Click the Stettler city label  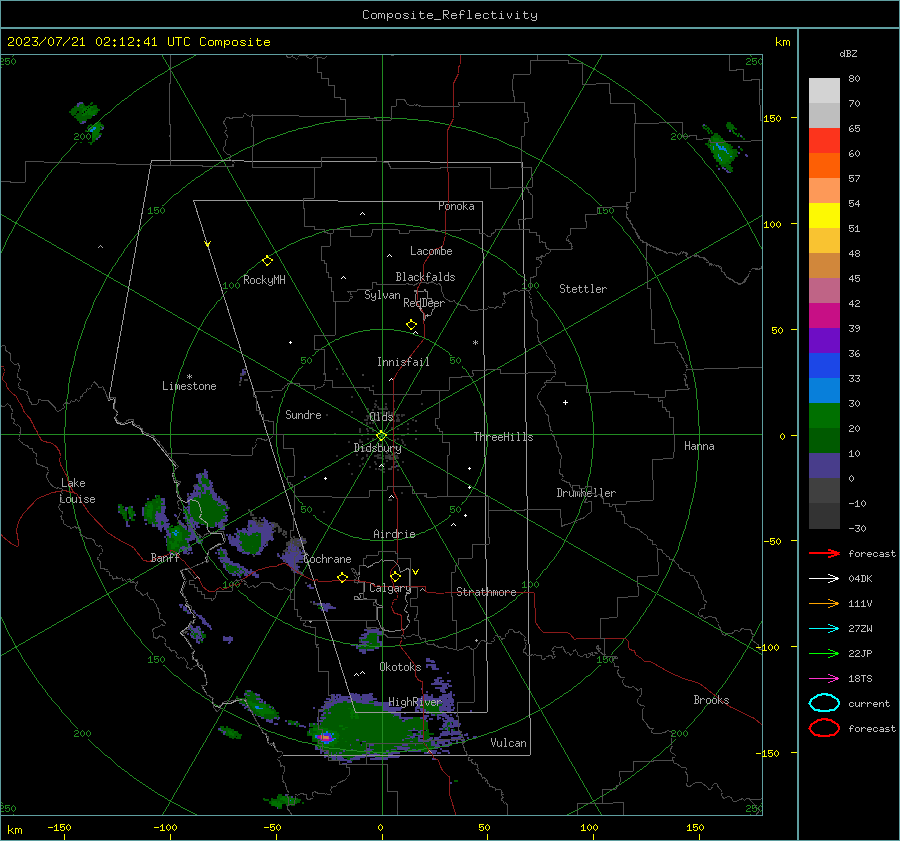583,289
